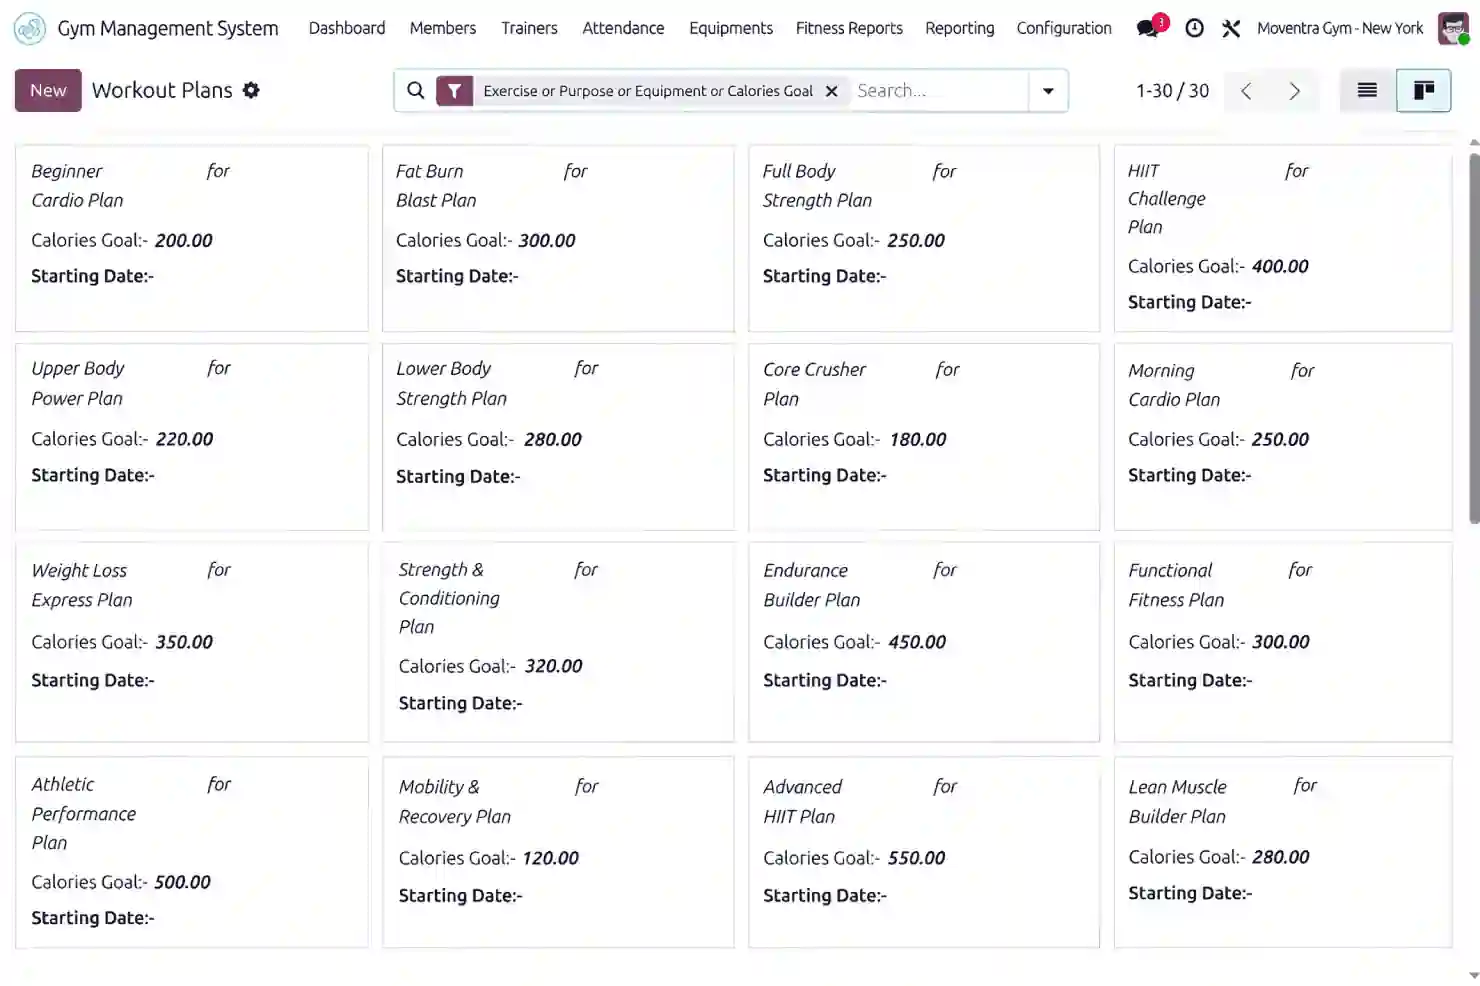Open the Attendance menu
1480x986 pixels.
(623, 28)
